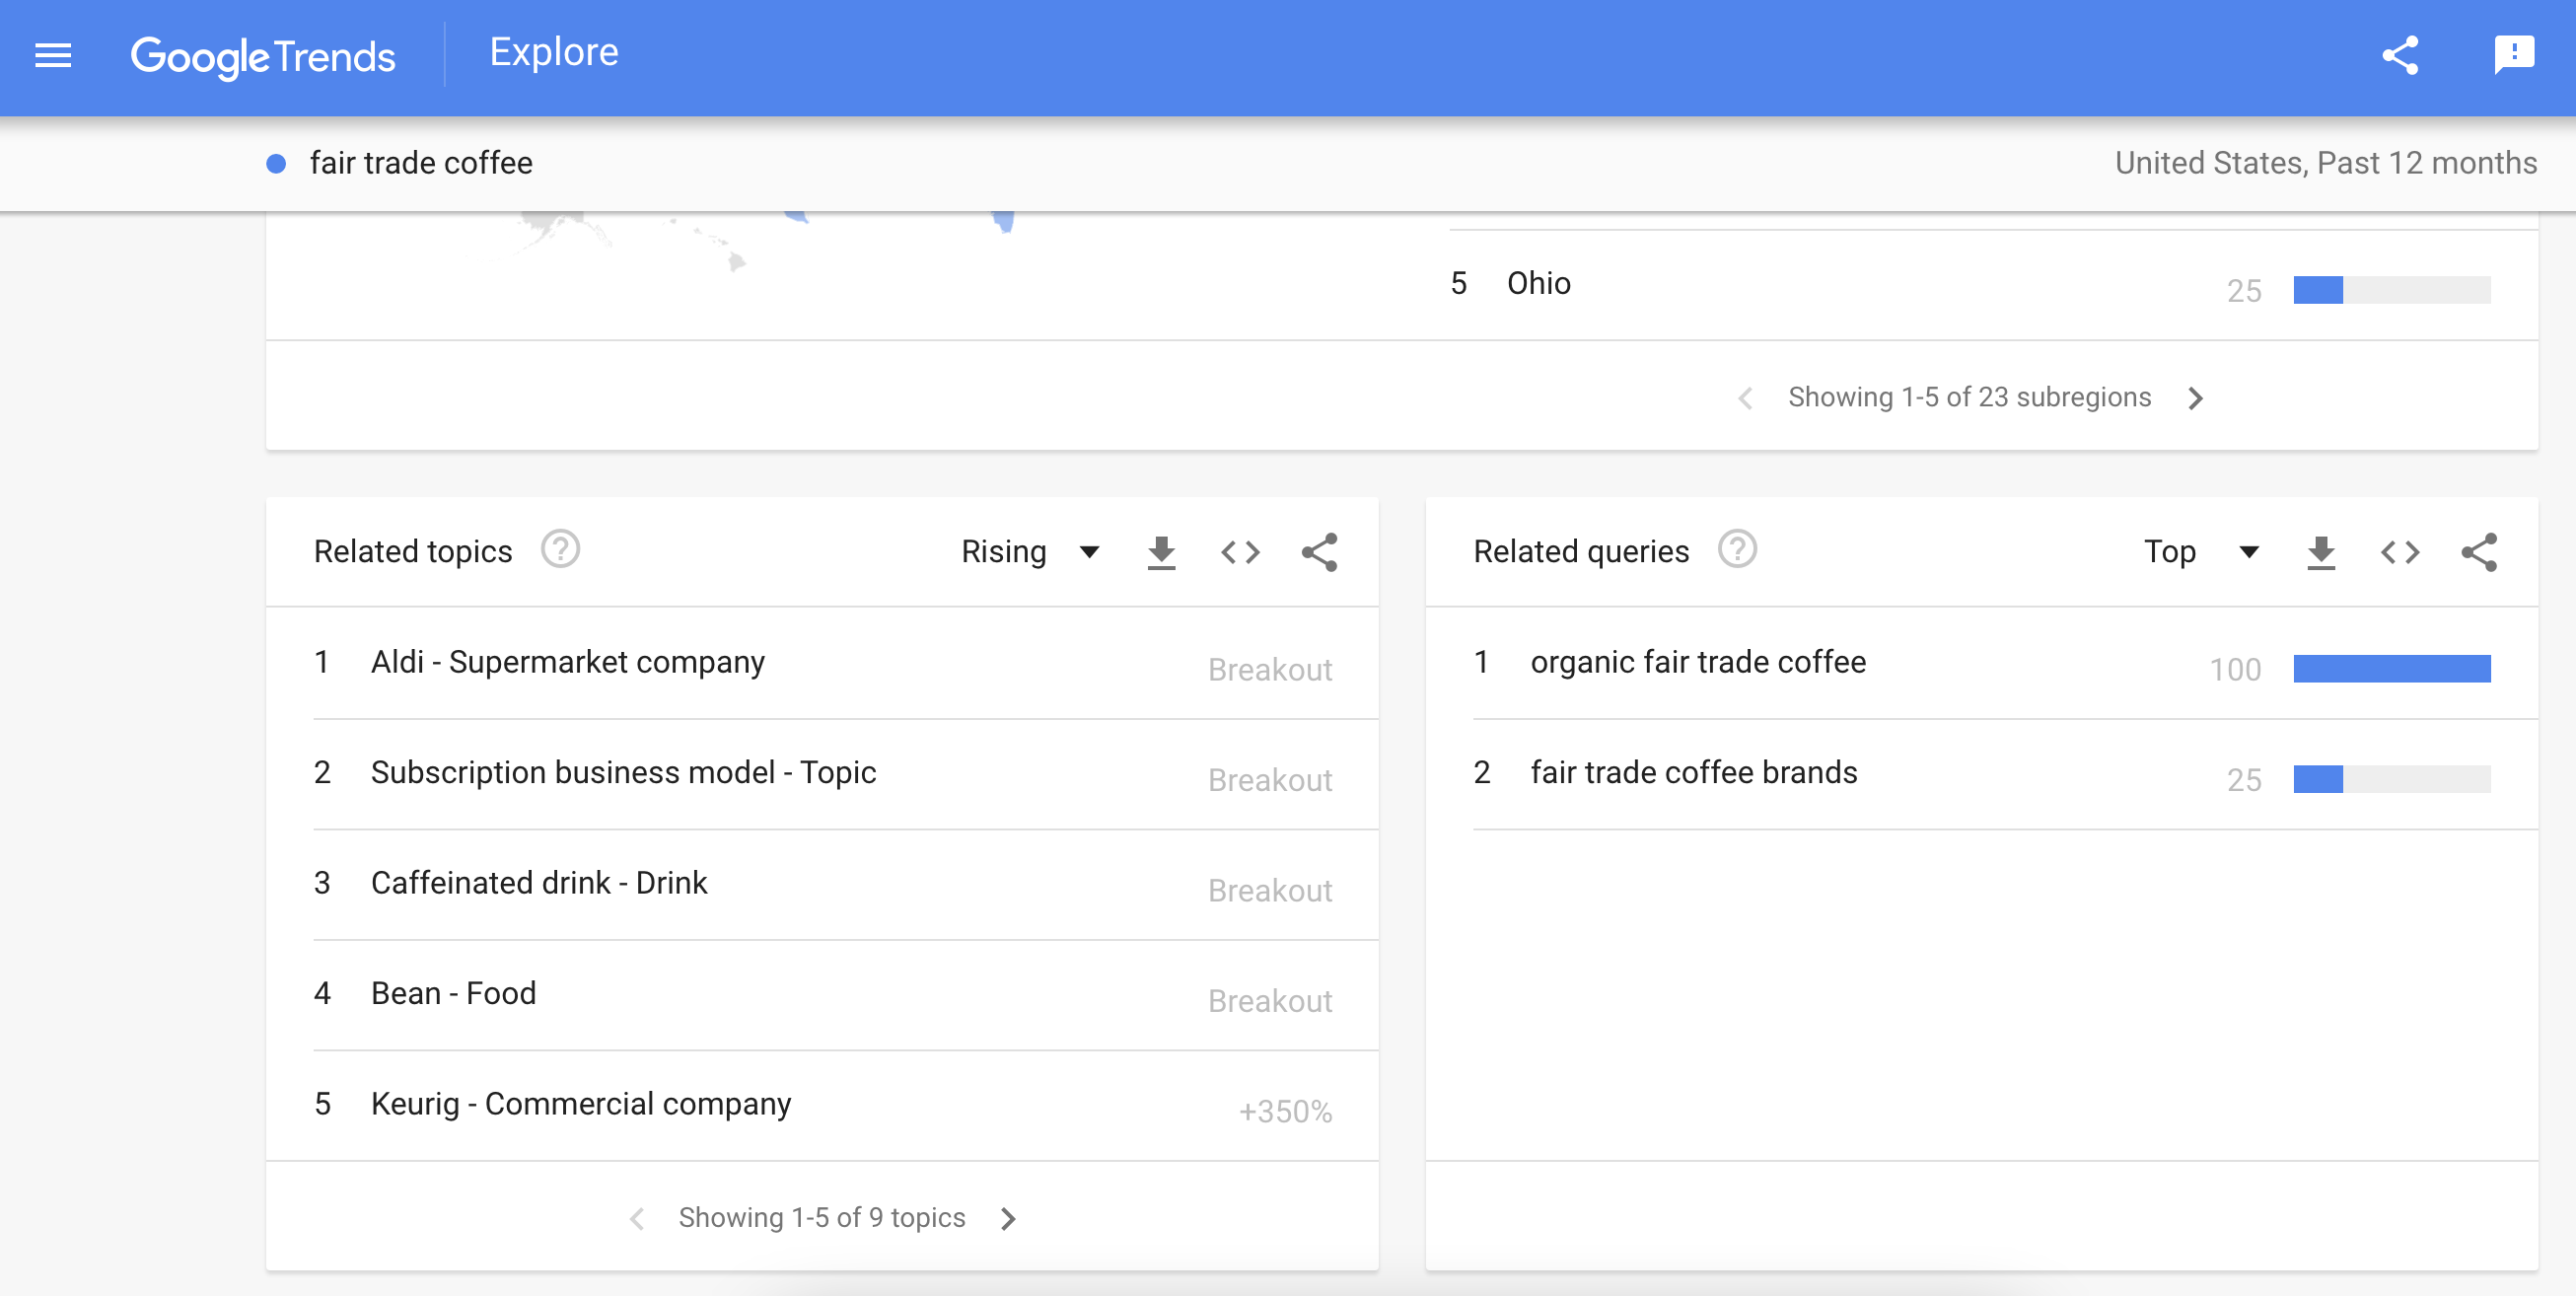Share the Related topics list
This screenshot has height=1296, width=2576.
tap(1320, 552)
